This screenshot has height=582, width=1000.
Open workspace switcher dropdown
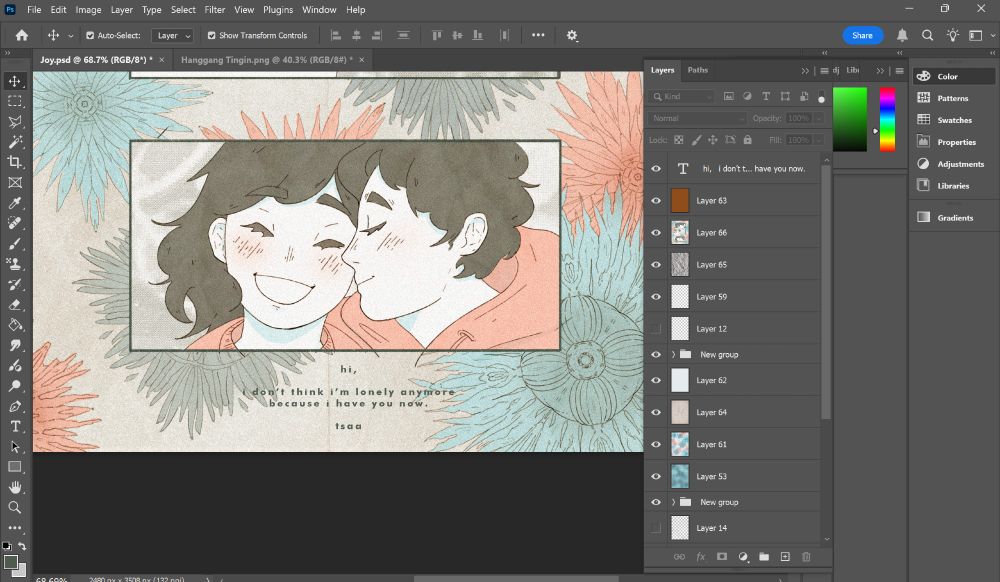click(978, 36)
